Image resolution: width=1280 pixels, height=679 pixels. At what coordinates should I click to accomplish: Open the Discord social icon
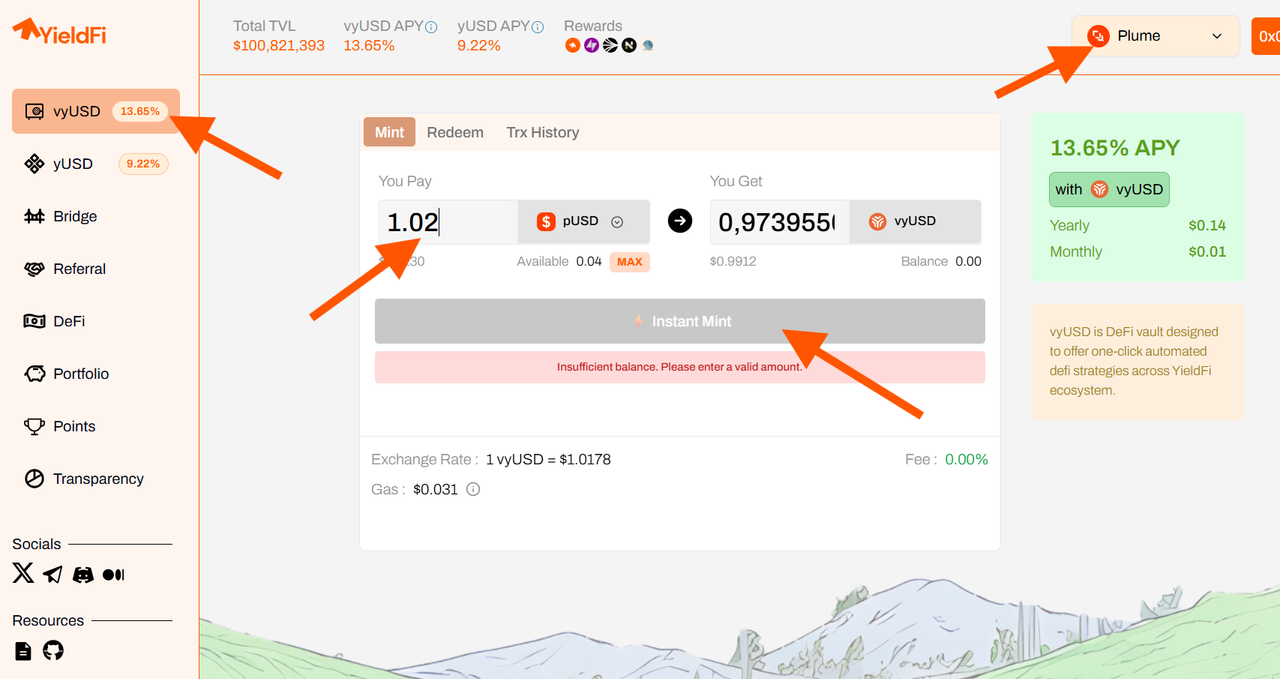pyautogui.click(x=84, y=575)
